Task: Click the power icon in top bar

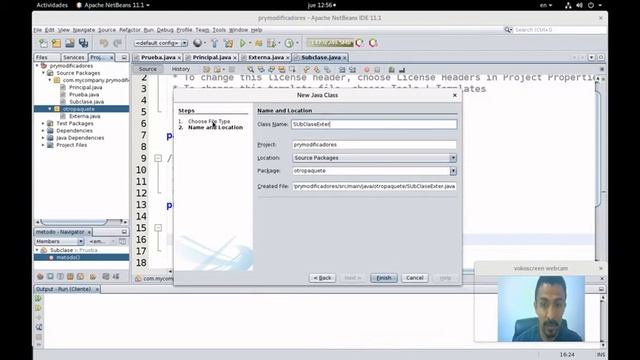Action: click(x=591, y=5)
